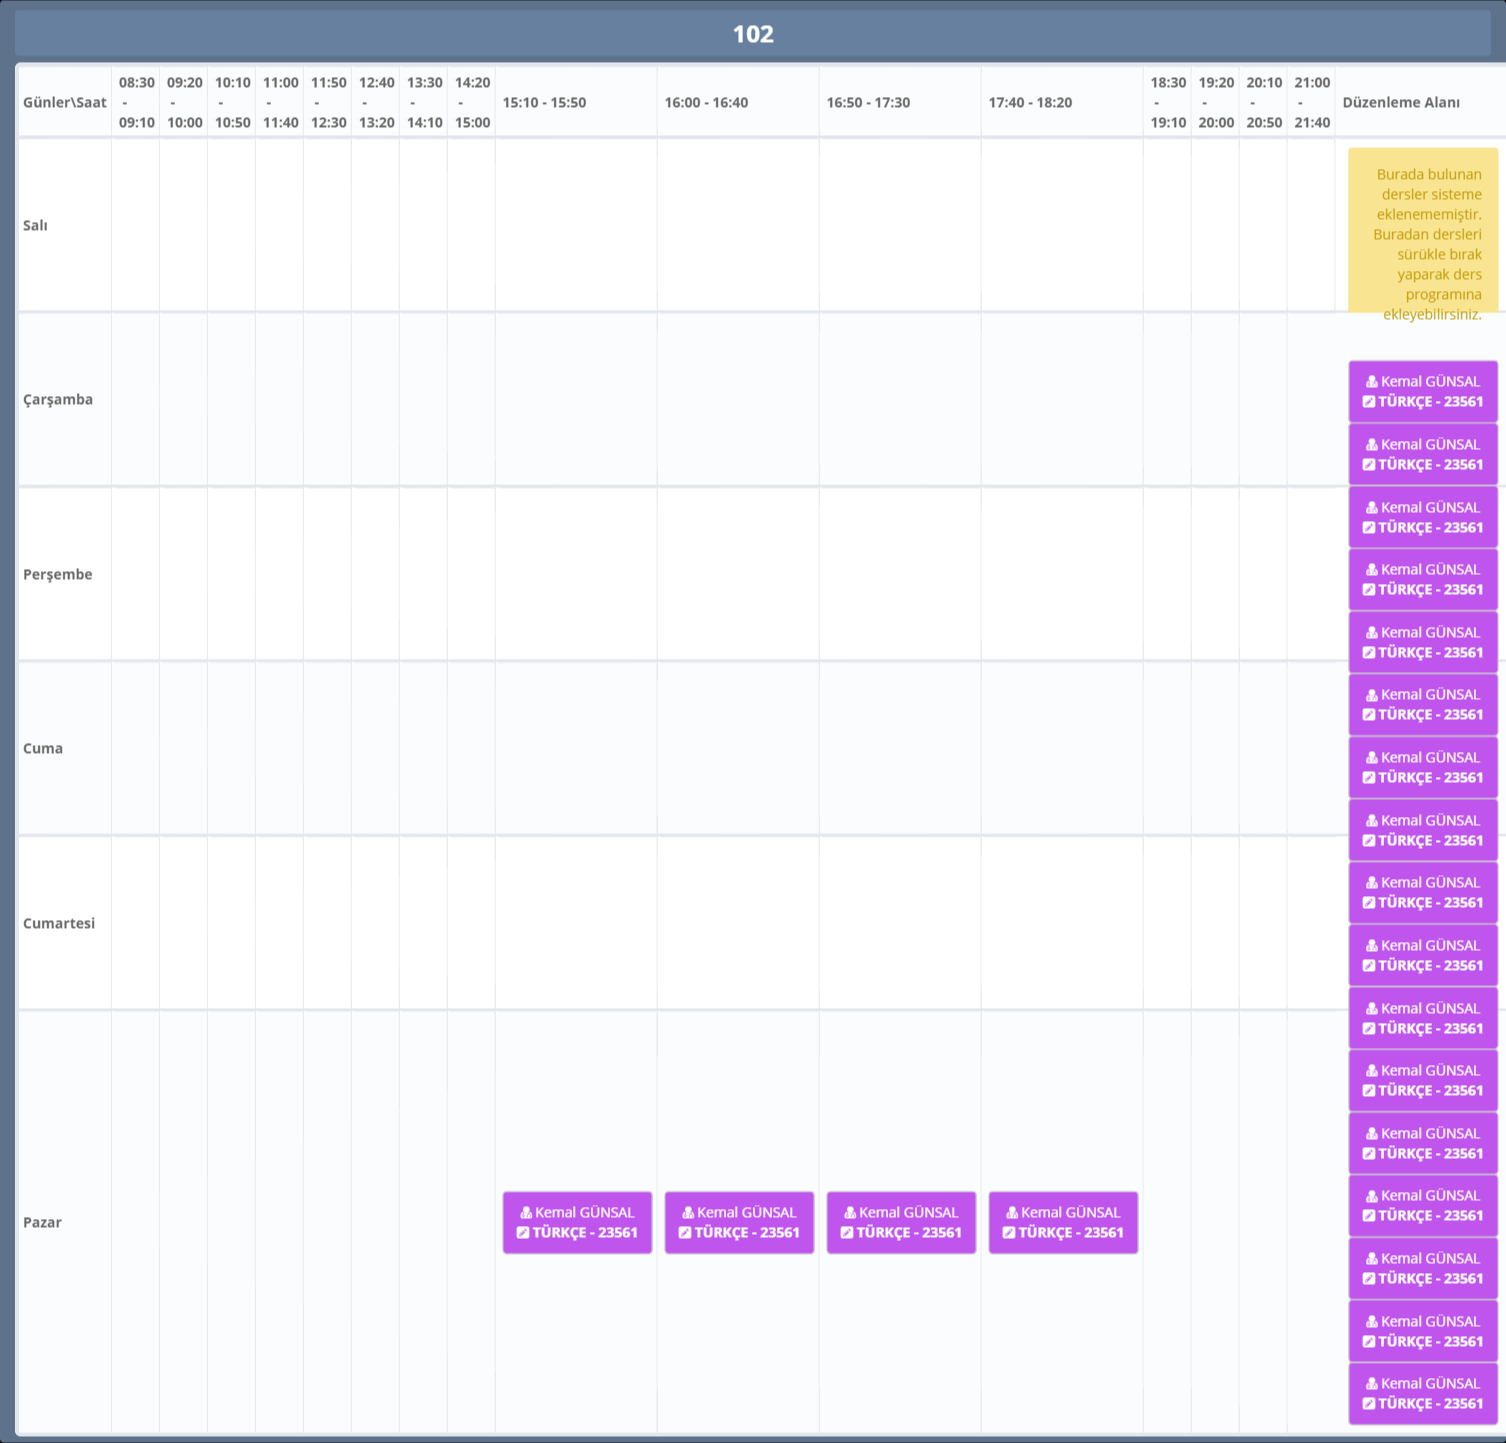Click the Cumartesi row label
The height and width of the screenshot is (1443, 1506).
click(59, 923)
